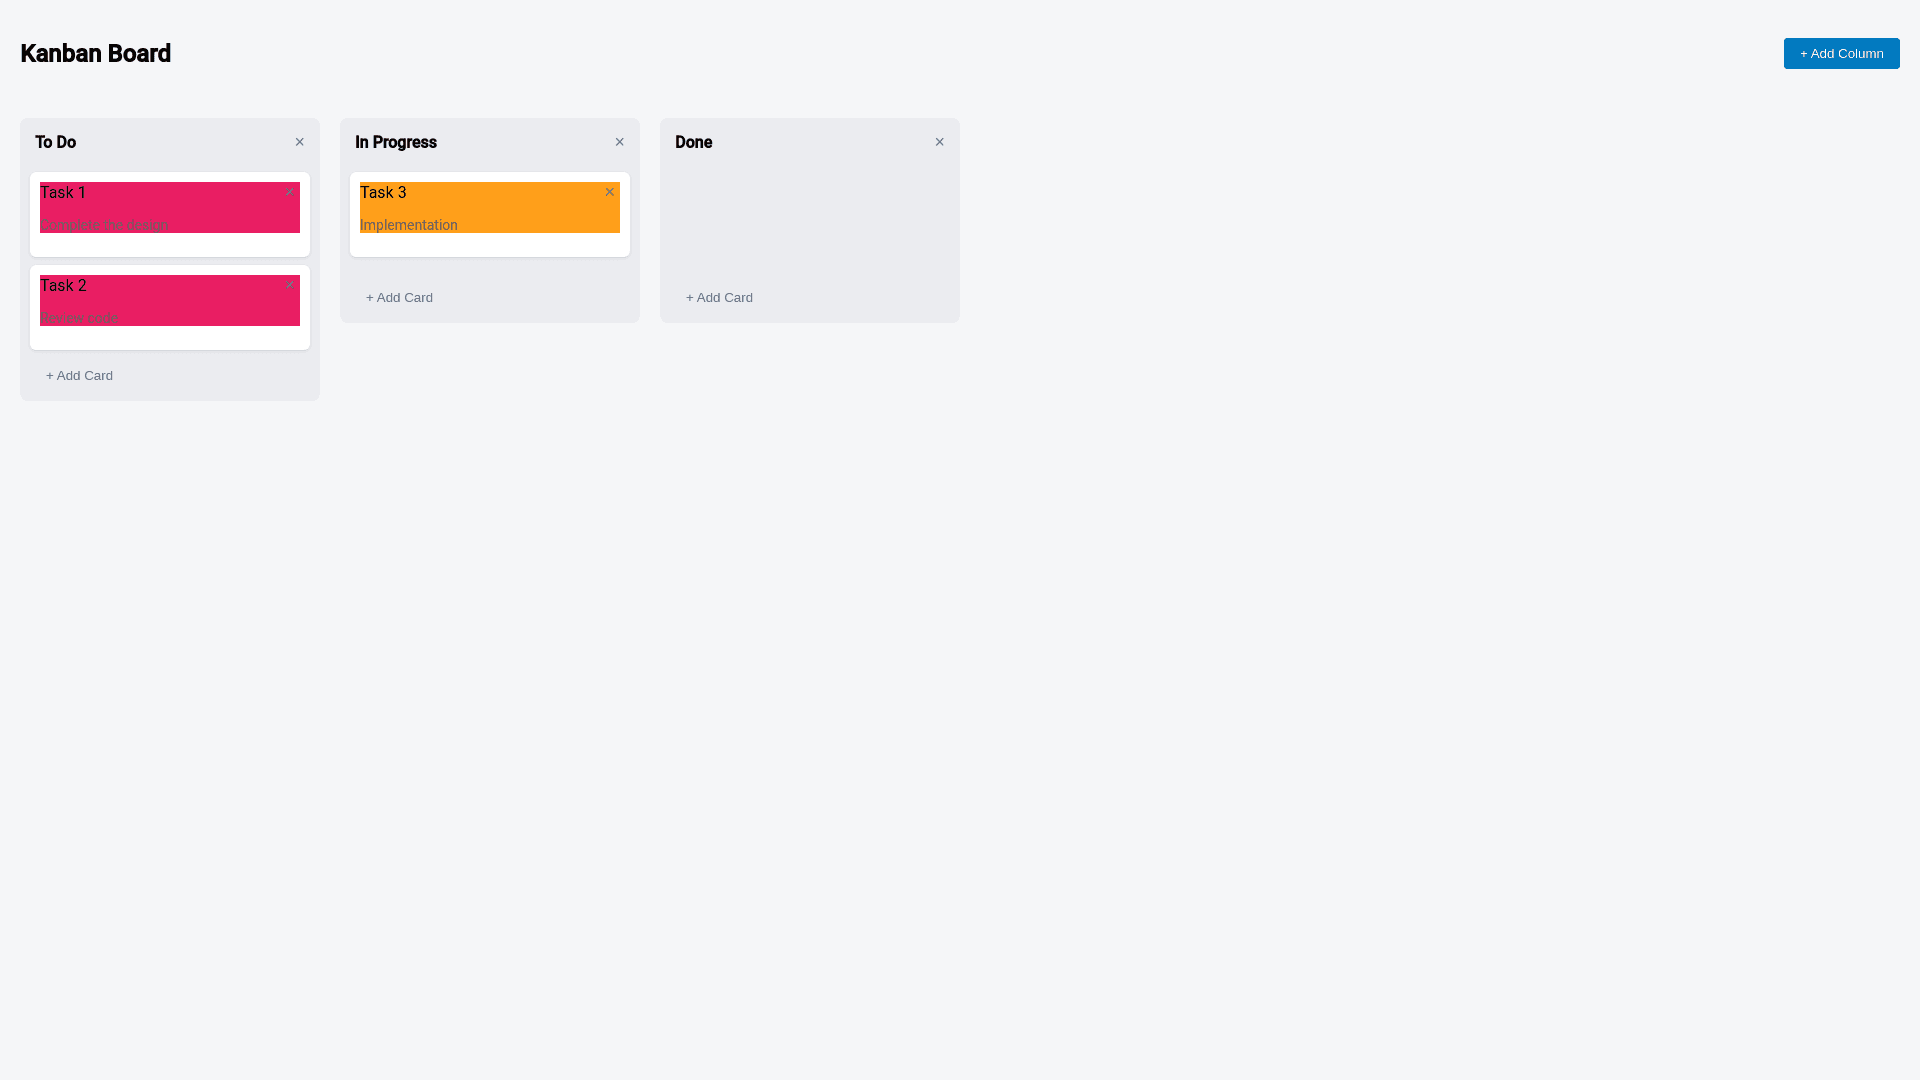Delete the Task 2 card
This screenshot has height=1080, width=1920.
290,285
